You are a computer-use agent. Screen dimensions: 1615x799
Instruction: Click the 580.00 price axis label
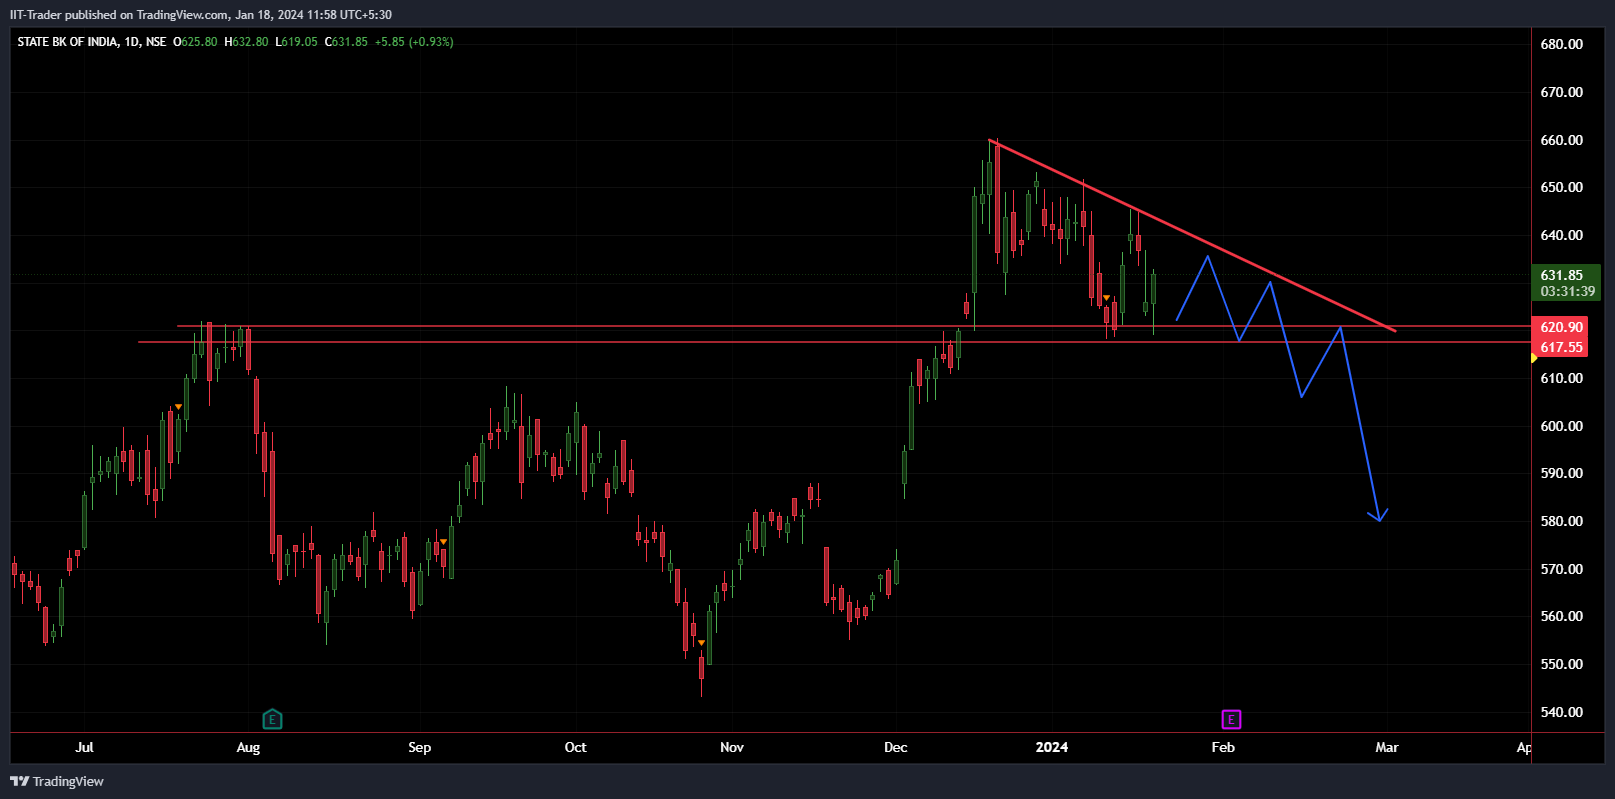coord(1561,521)
